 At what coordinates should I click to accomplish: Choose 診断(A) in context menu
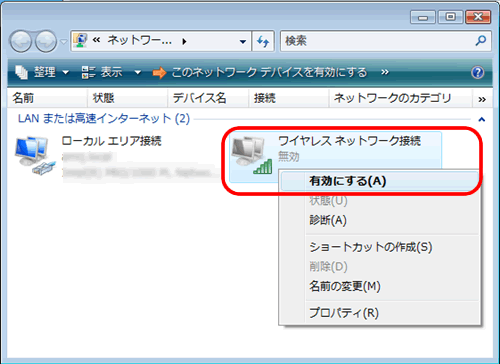379,220
